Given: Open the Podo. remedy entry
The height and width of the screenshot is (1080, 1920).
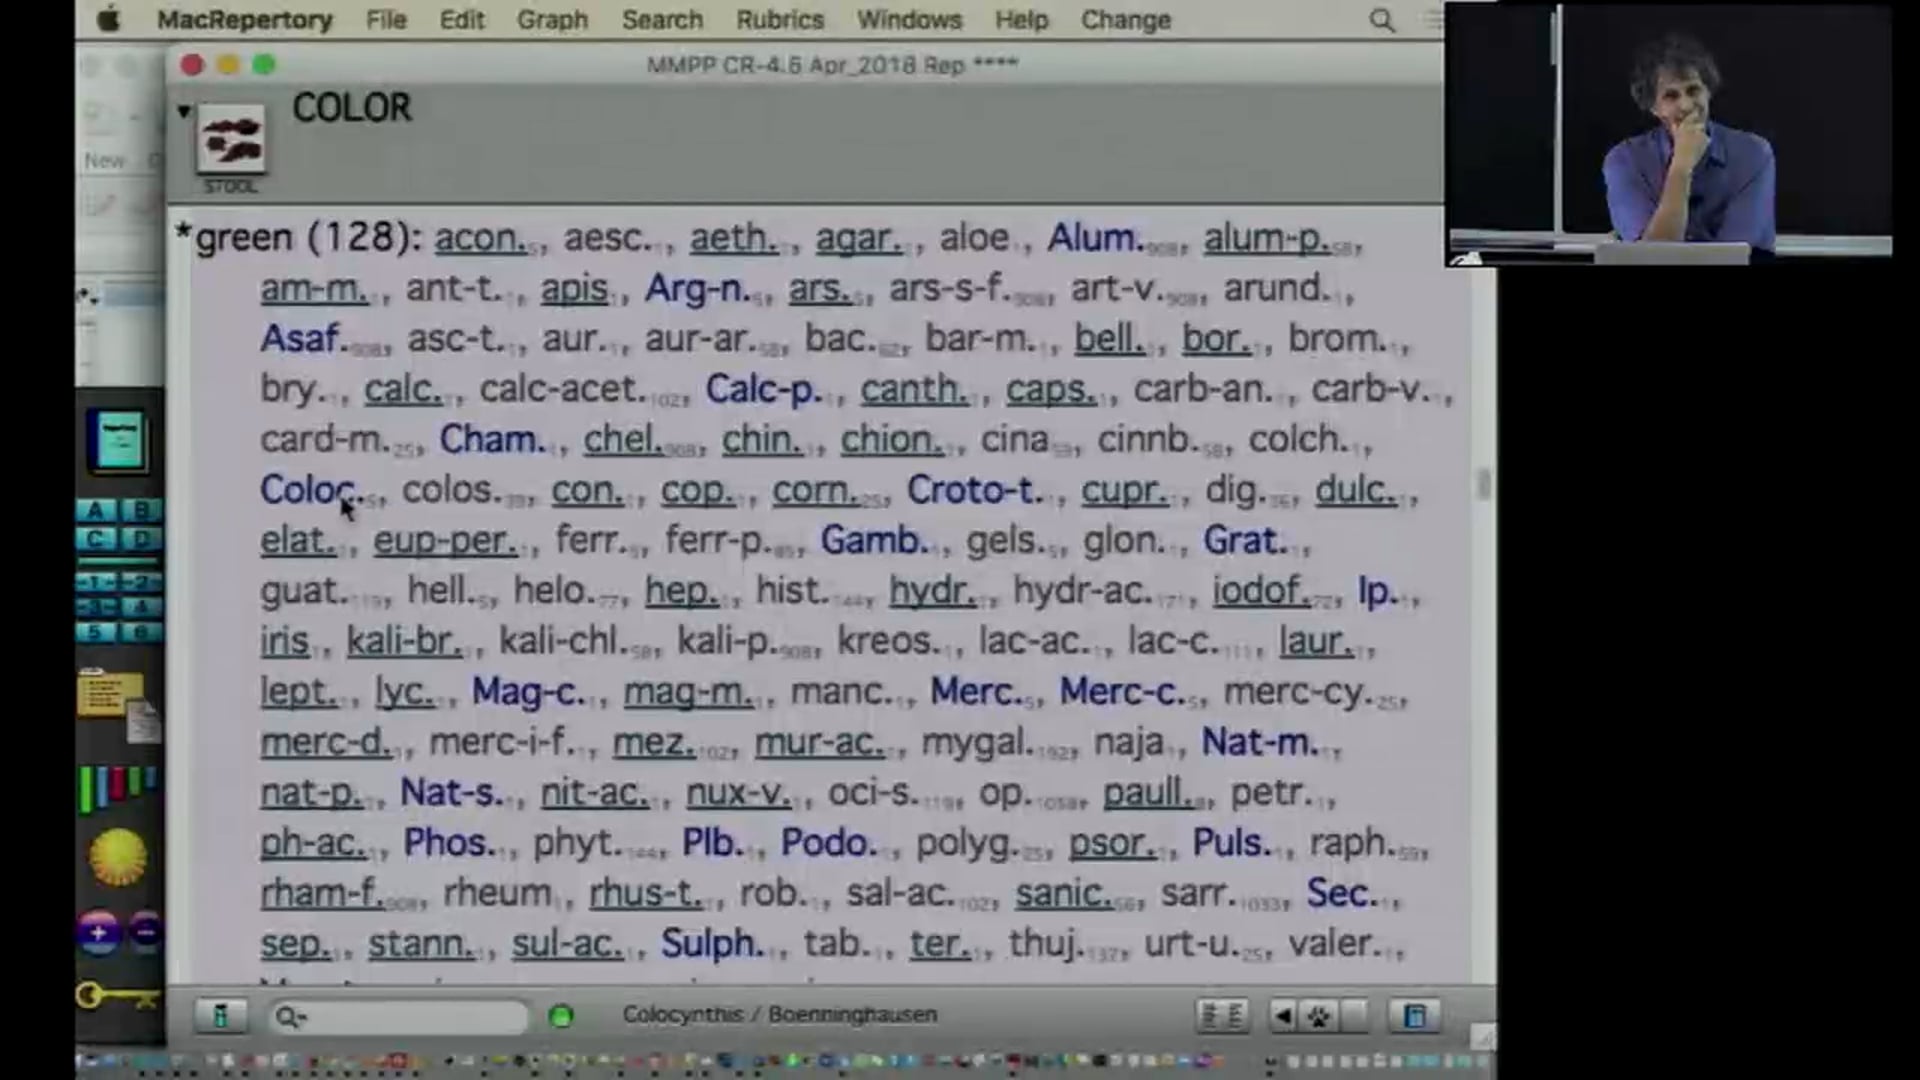Looking at the screenshot, I should (827, 843).
